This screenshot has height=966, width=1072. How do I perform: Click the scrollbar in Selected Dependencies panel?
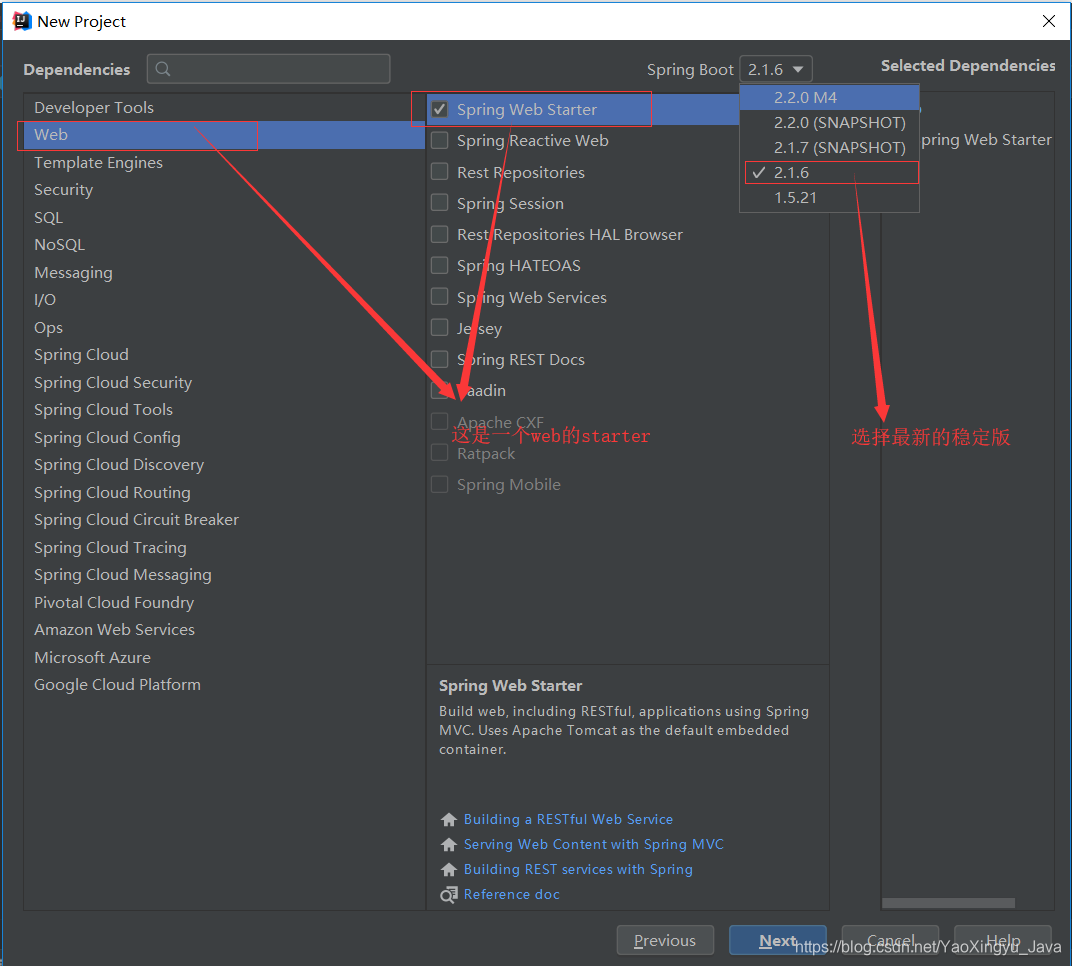point(948,903)
